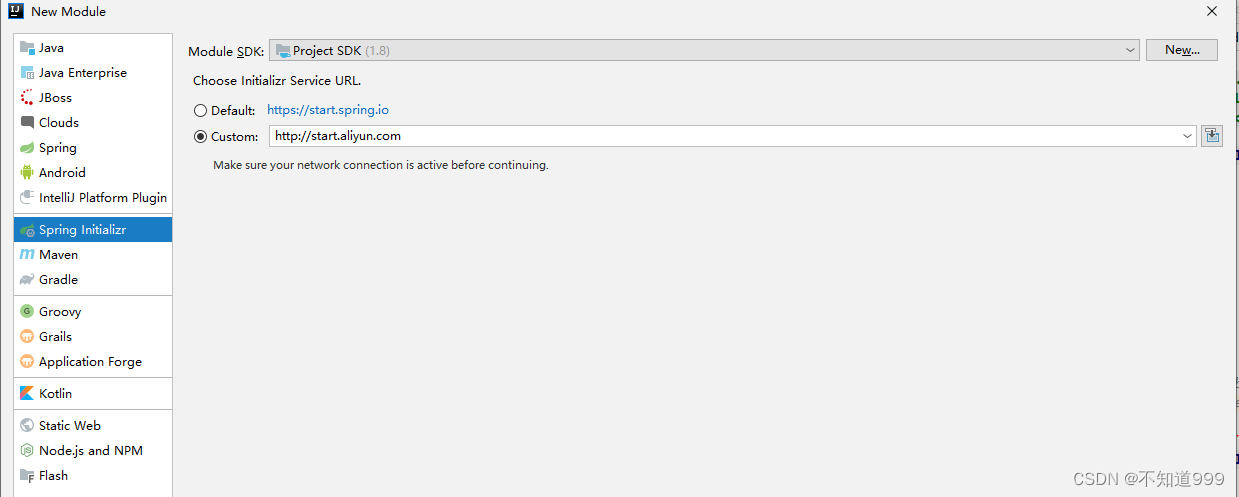Open the Module SDK dropdown
1239x497 pixels.
704,50
